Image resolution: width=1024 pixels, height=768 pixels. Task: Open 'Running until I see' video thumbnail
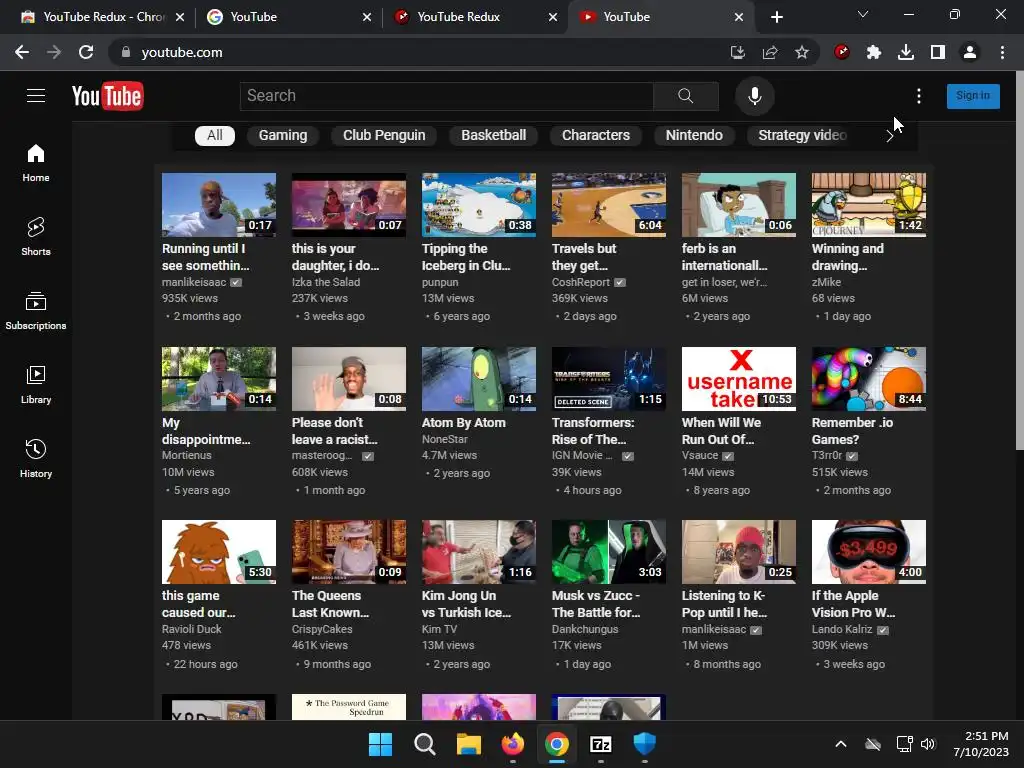(219, 204)
